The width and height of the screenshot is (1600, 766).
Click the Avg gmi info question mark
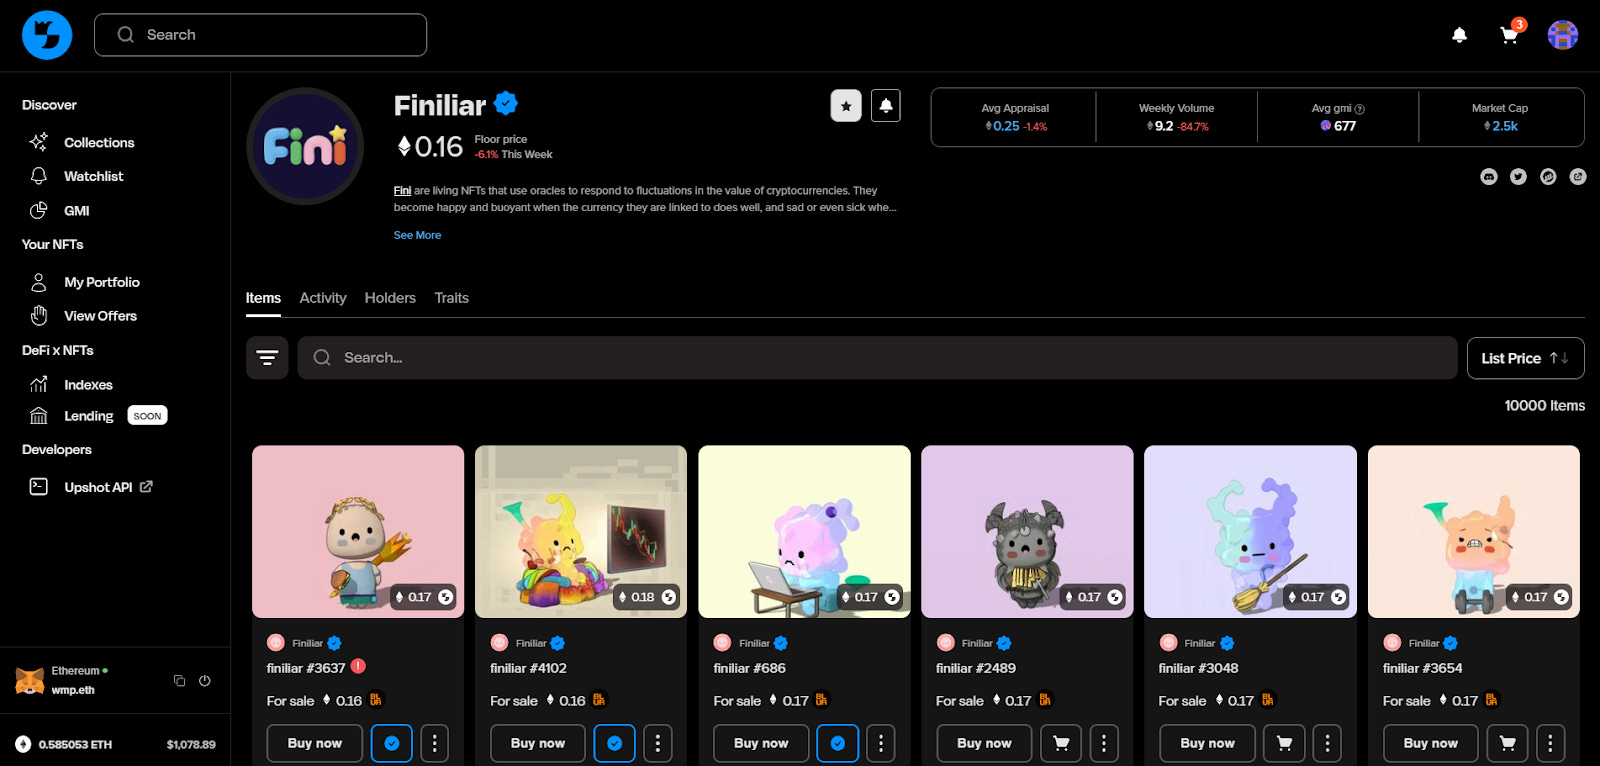[x=1359, y=109]
